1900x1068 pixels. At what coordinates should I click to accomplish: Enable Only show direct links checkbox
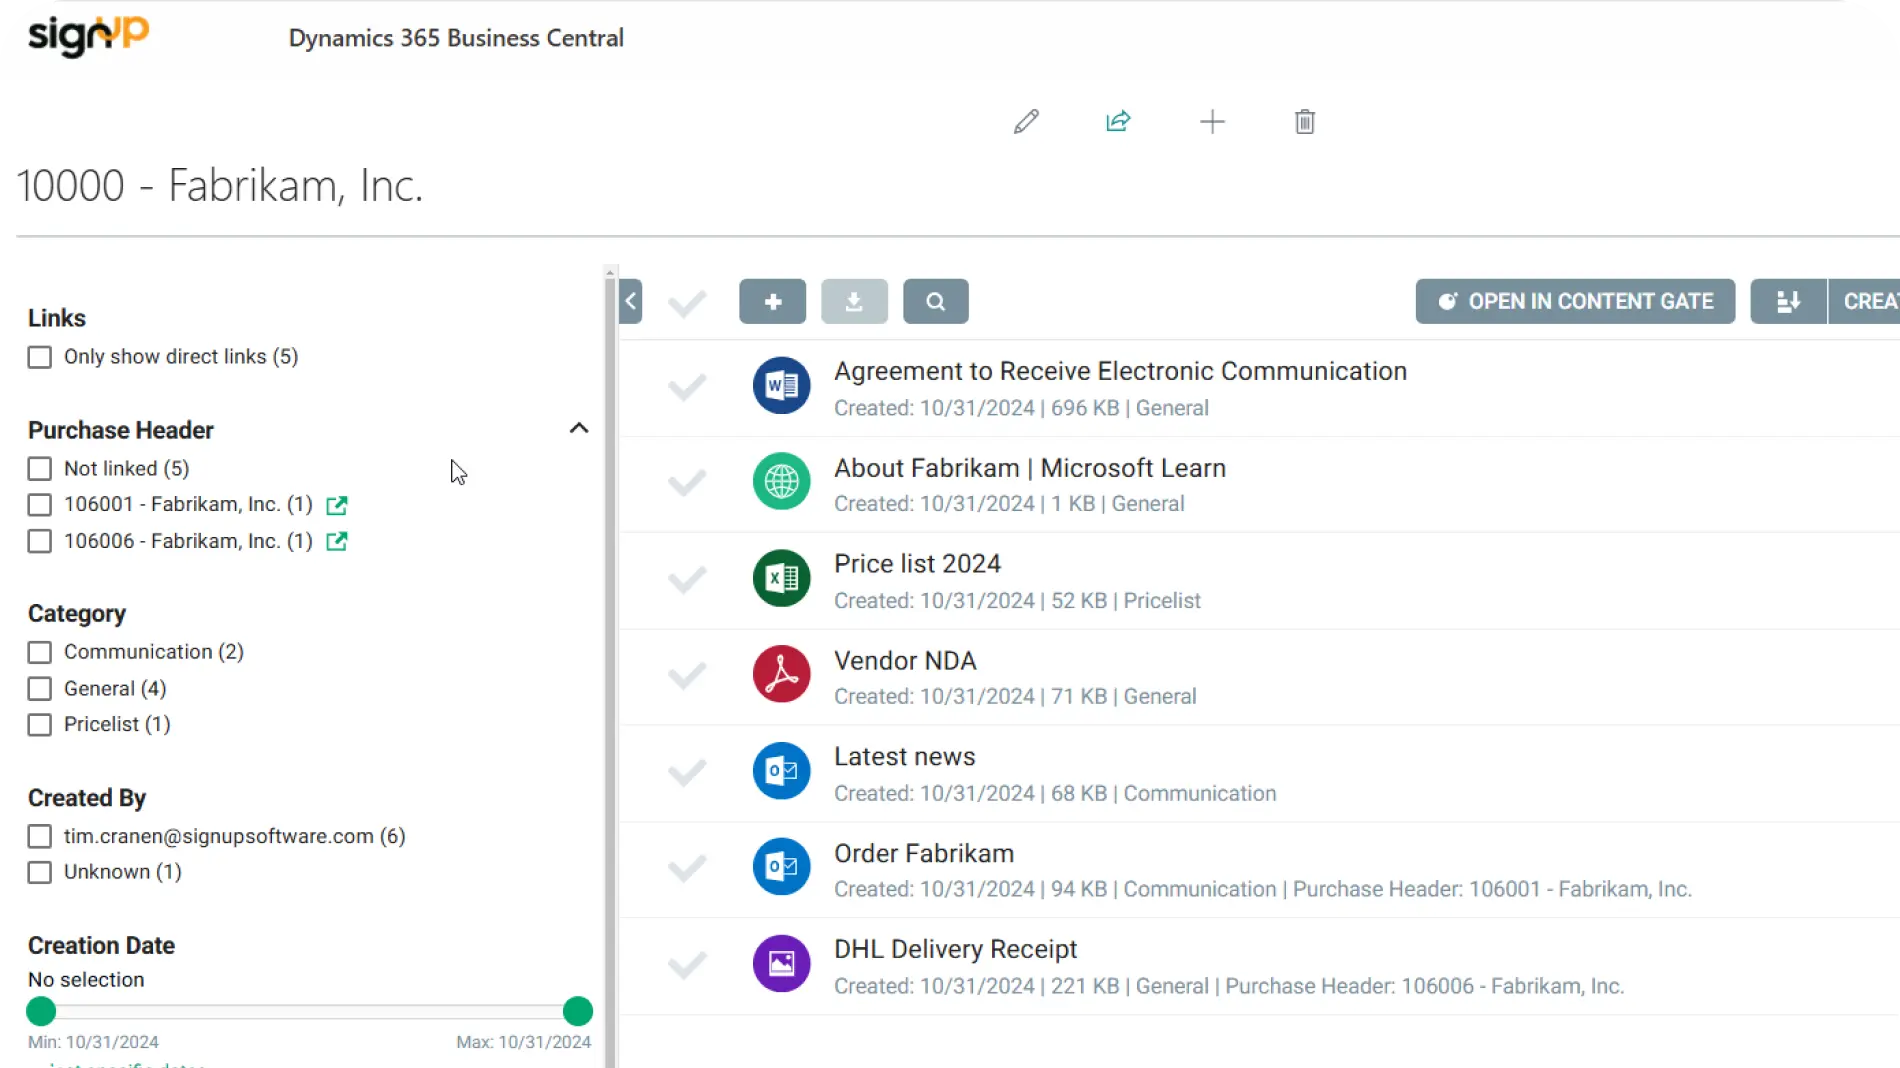[x=40, y=357]
